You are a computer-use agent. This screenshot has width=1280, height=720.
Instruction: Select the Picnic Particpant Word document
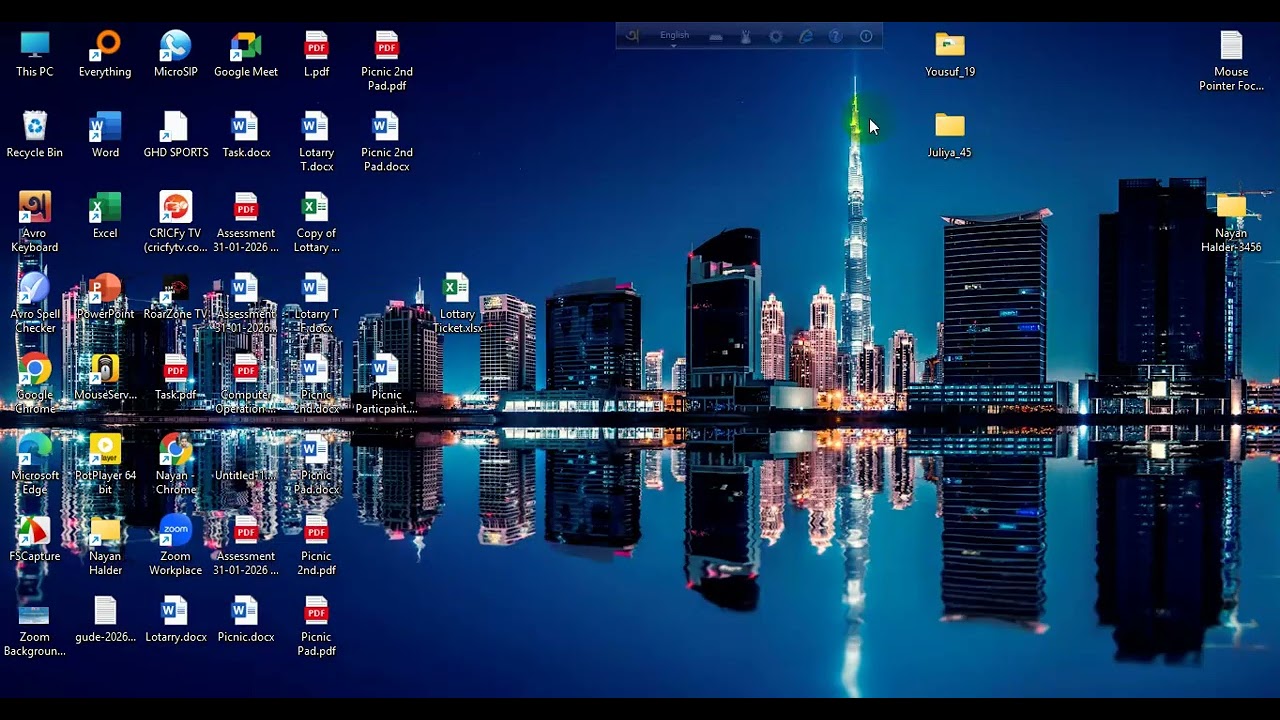(387, 385)
